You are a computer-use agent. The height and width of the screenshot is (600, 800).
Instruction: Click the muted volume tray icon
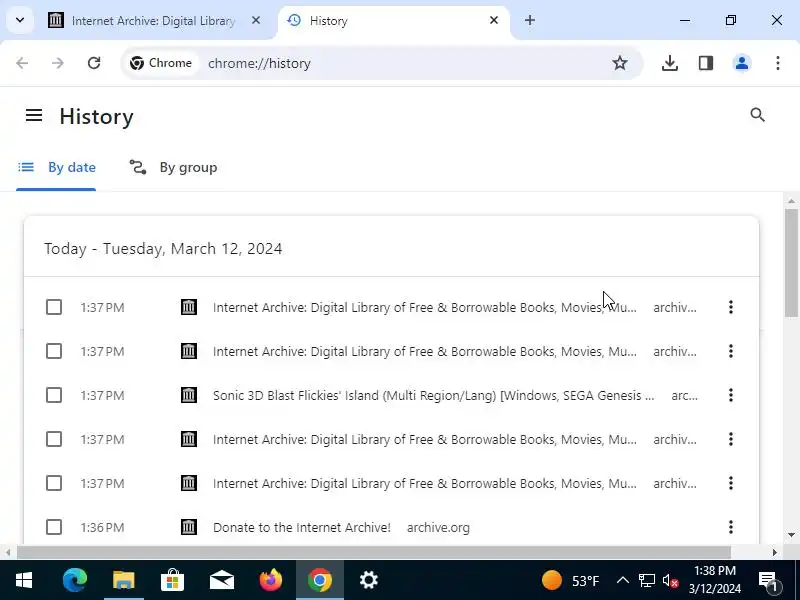click(670, 581)
